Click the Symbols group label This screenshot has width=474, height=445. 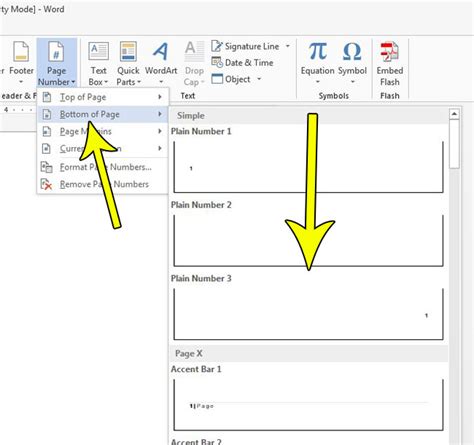333,96
